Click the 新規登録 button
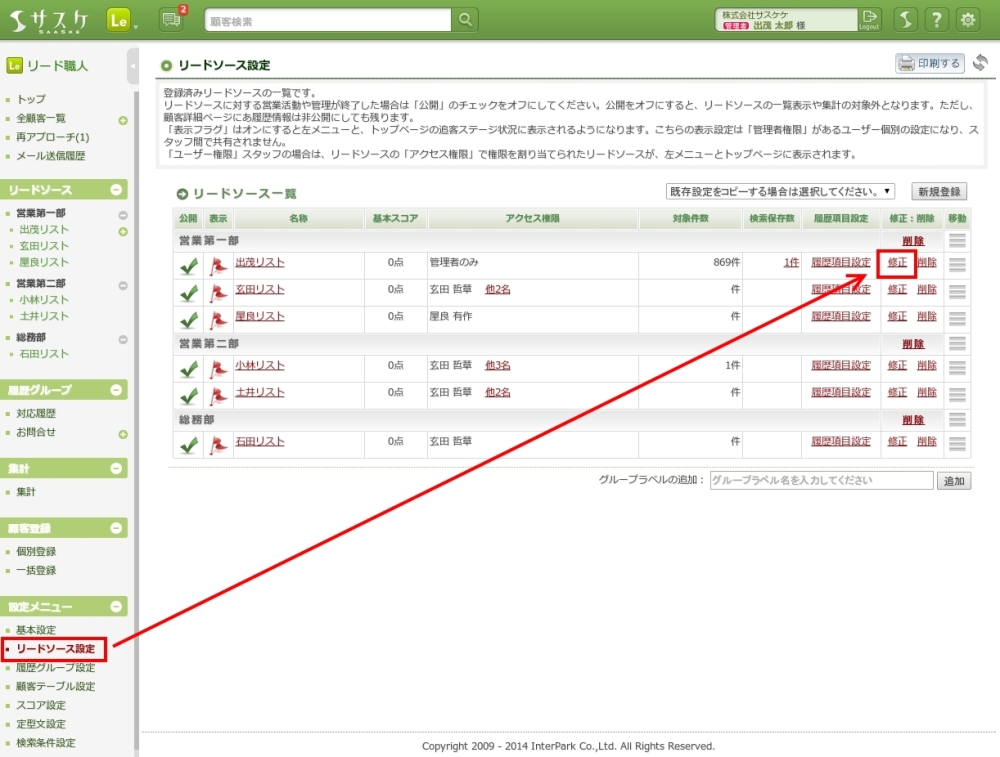1000x757 pixels. [x=939, y=192]
